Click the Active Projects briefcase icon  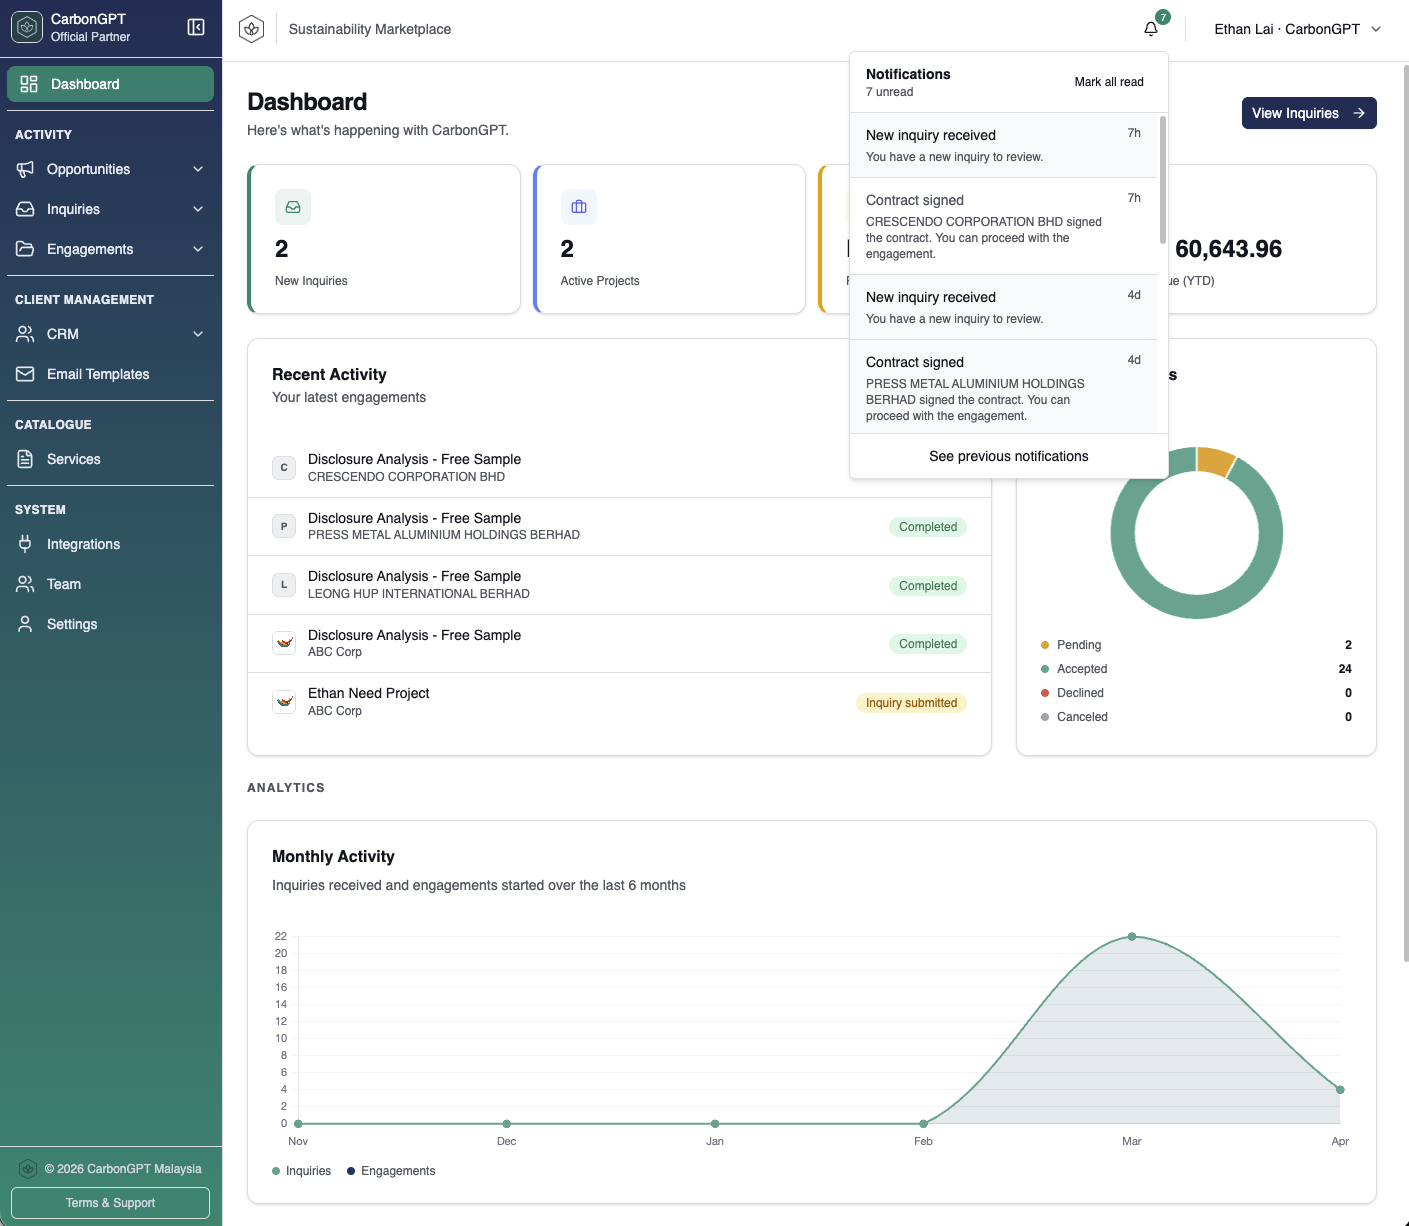pos(579,207)
